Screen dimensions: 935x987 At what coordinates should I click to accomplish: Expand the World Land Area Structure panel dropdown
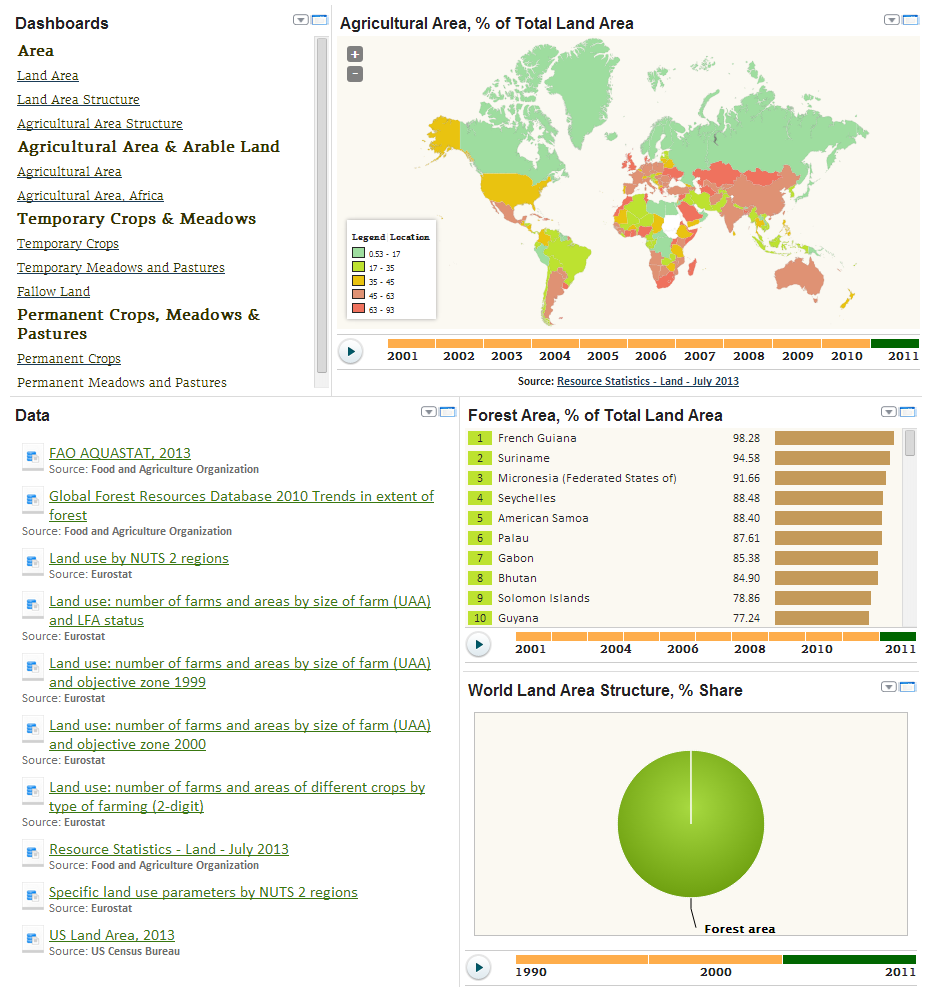tap(889, 687)
